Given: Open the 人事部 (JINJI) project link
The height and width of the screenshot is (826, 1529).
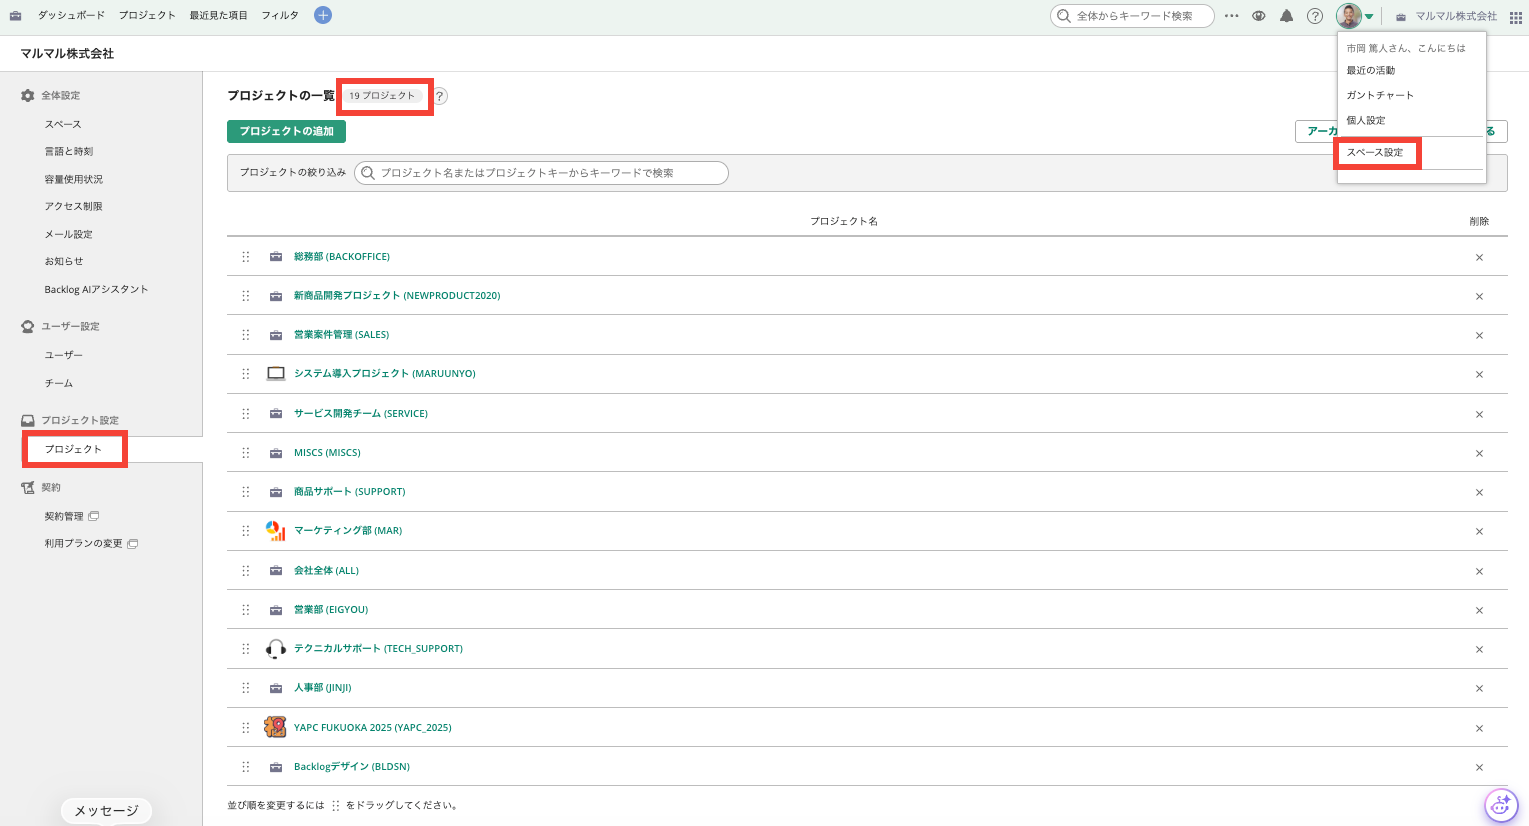Looking at the screenshot, I should (322, 688).
